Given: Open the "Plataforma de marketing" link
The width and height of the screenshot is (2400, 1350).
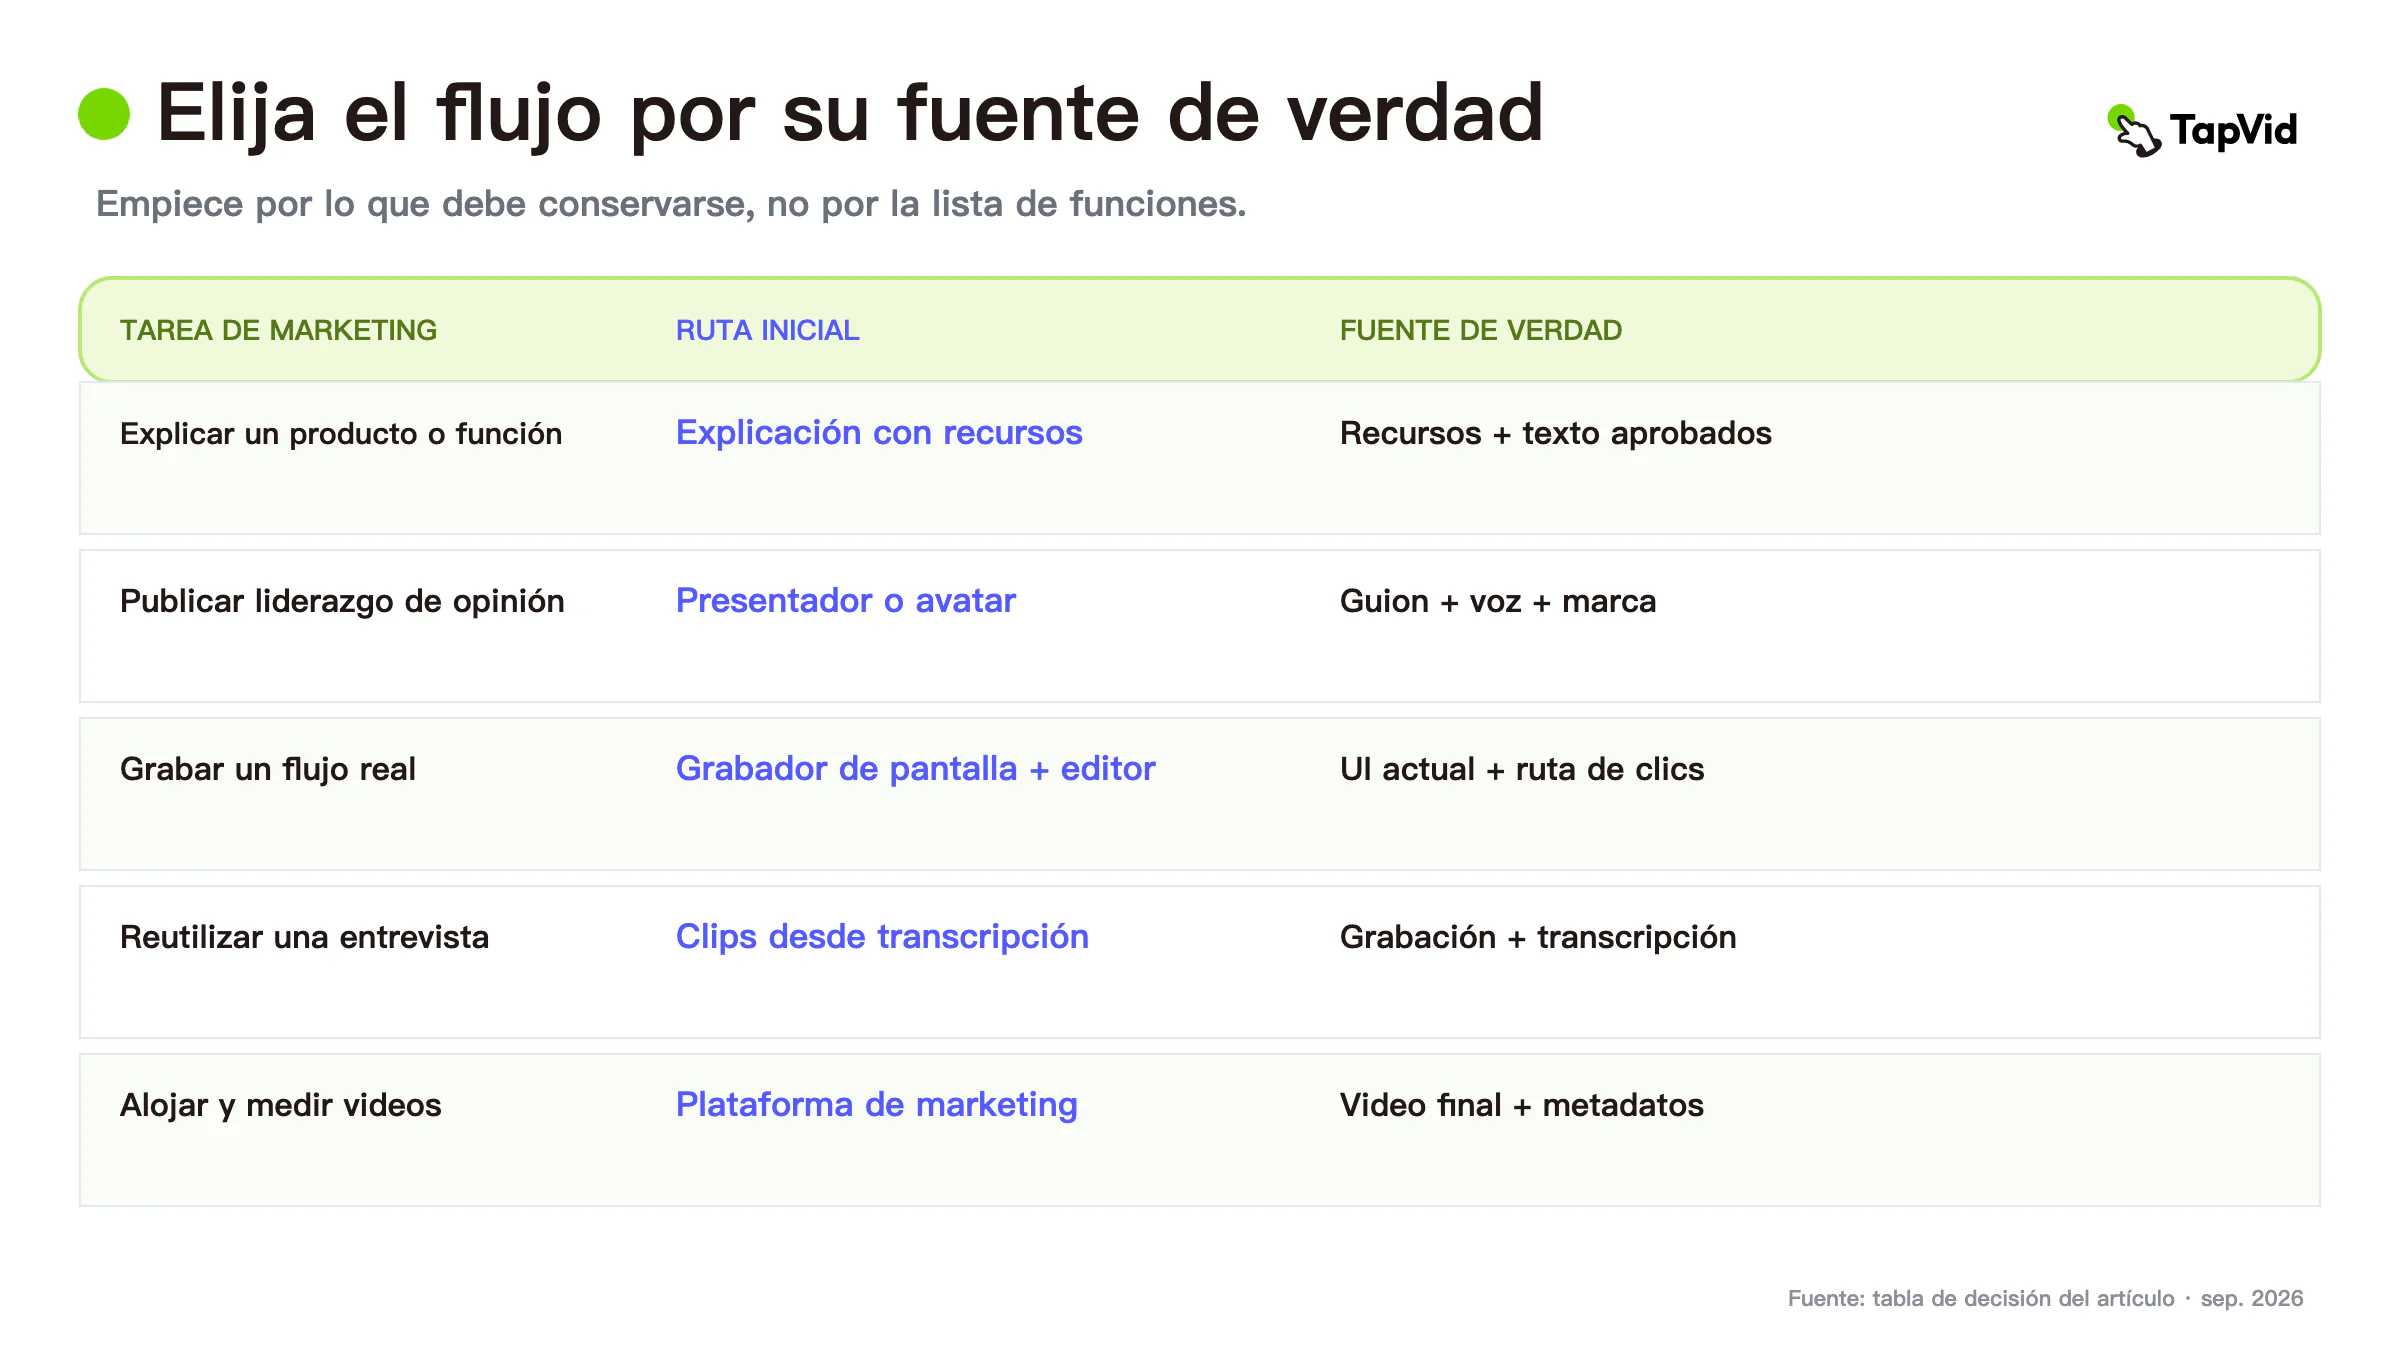Looking at the screenshot, I should pyautogui.click(x=876, y=1105).
